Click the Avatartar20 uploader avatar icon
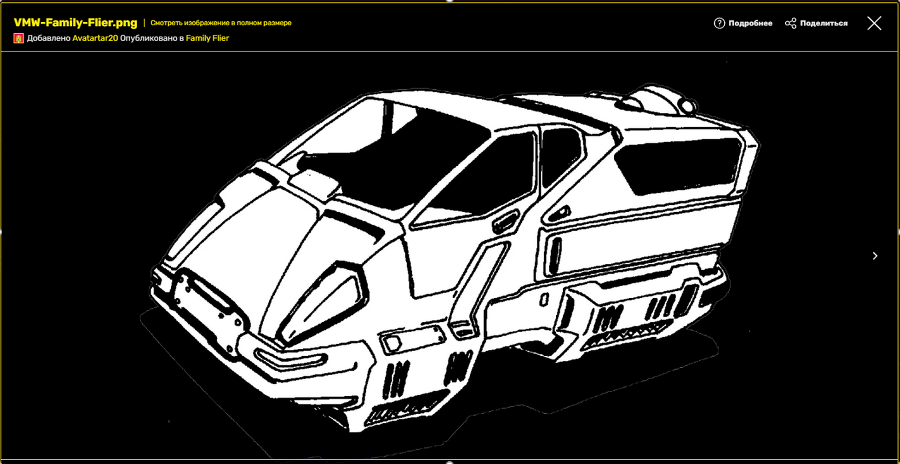The width and height of the screenshot is (900, 464). tap(18, 38)
